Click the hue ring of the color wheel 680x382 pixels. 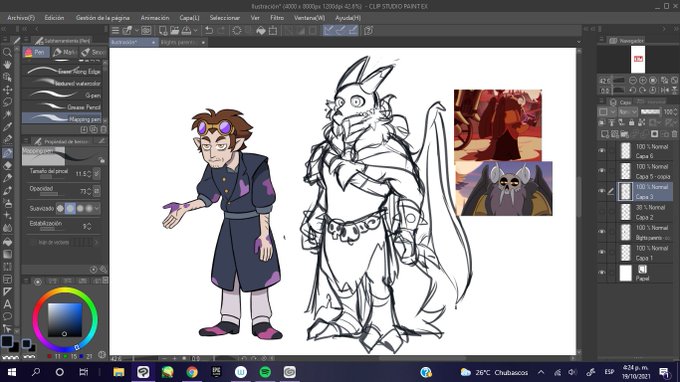click(65, 291)
